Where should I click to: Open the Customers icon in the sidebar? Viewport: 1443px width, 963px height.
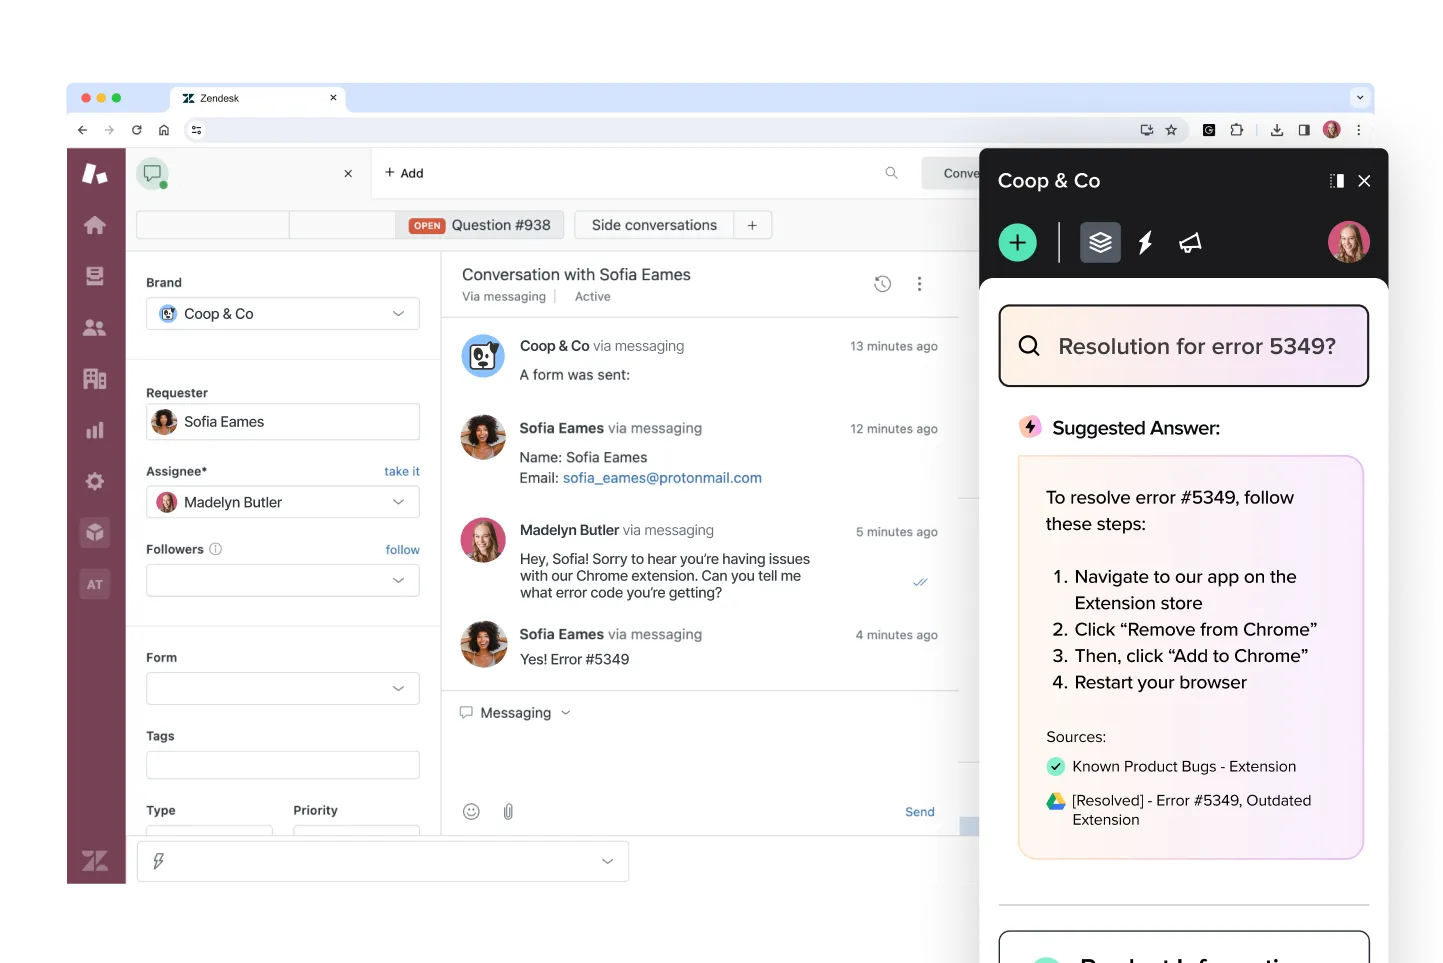95,327
